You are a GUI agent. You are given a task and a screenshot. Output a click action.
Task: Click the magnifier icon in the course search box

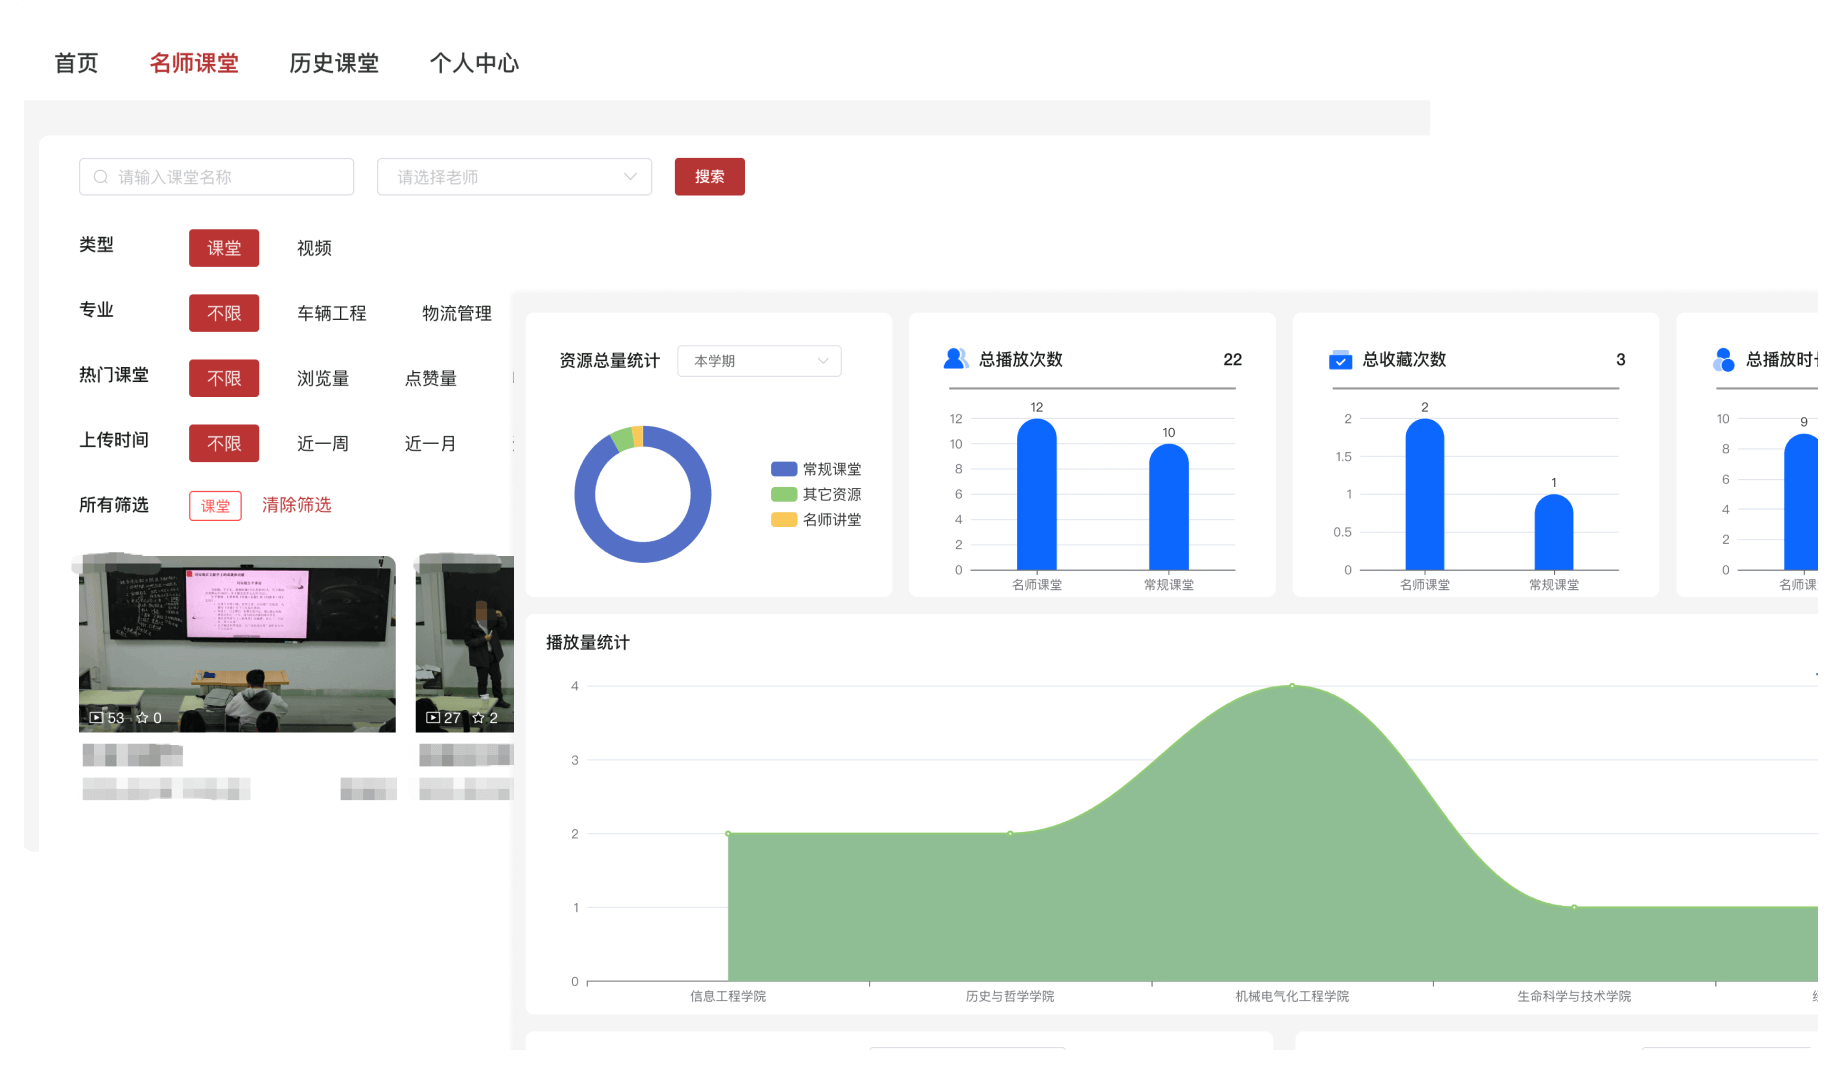(x=101, y=176)
